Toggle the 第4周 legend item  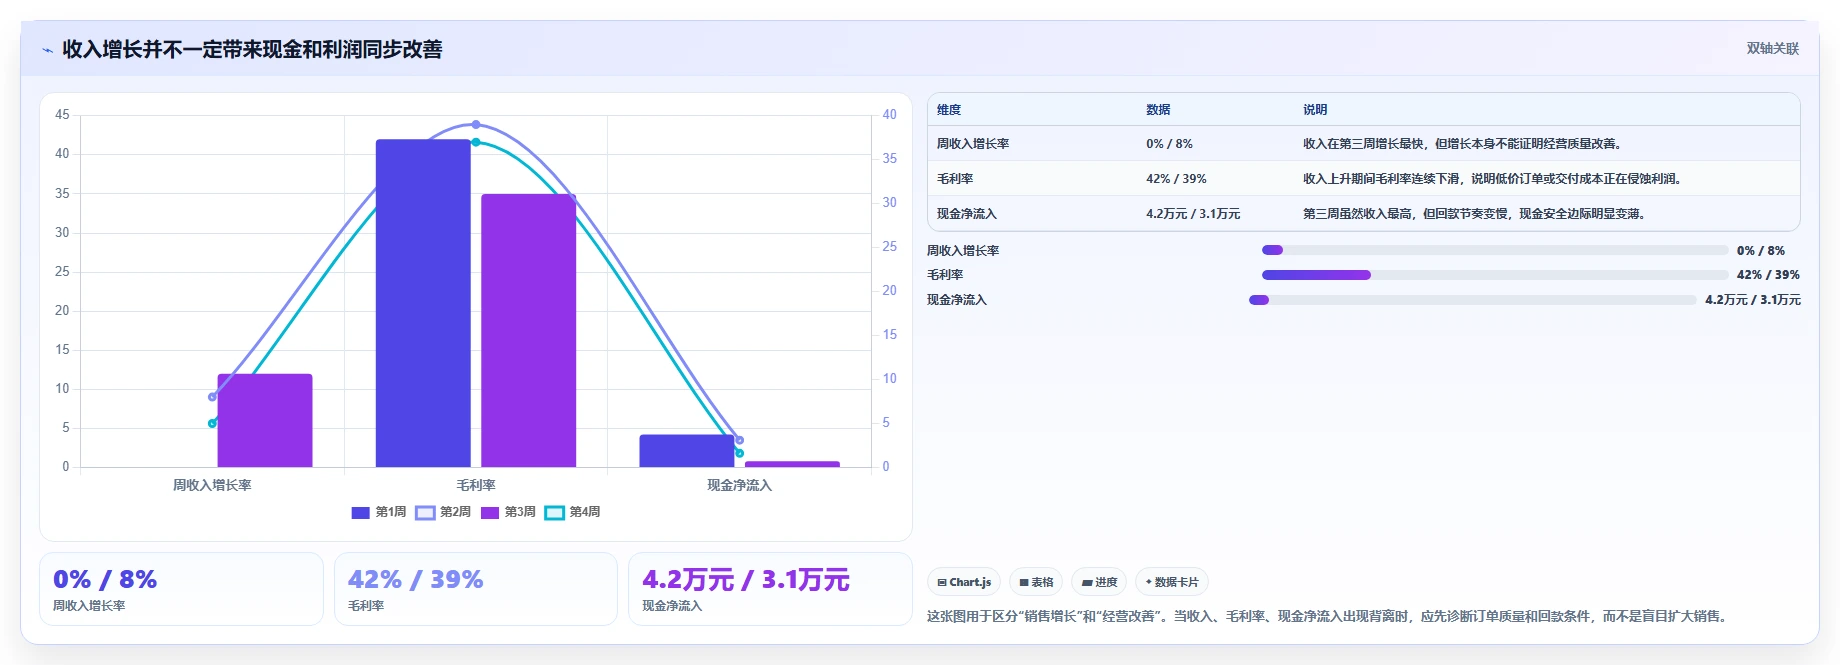pyautogui.click(x=573, y=512)
